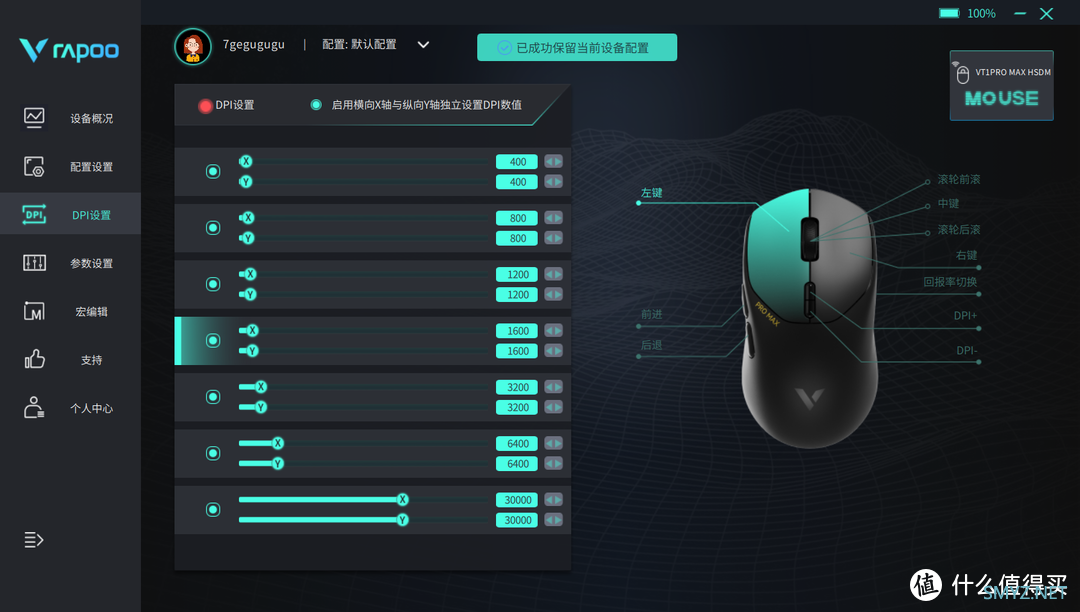The image size is (1080, 612).
Task: Click the 回报率切换 polling rate label
Action: pyautogui.click(x=951, y=282)
